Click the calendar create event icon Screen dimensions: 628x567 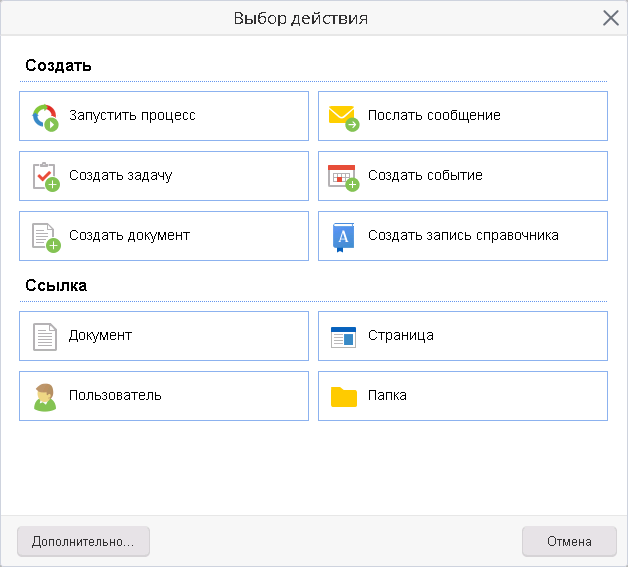click(343, 176)
